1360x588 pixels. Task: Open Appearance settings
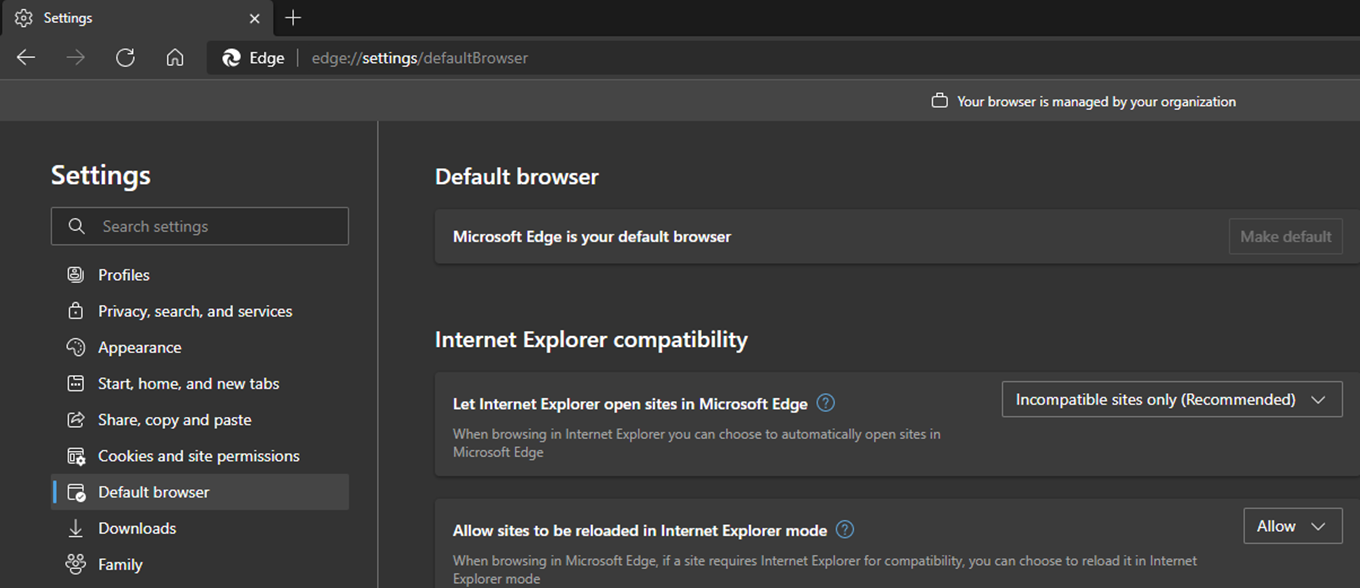click(x=200, y=347)
